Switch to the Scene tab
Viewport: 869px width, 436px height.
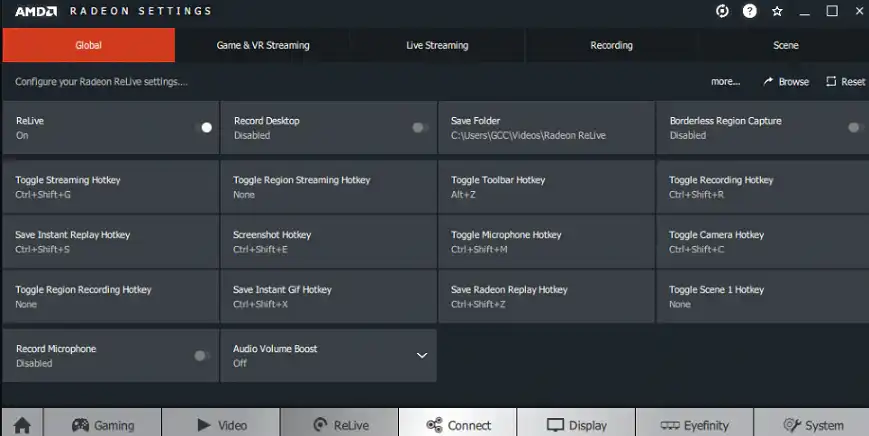[x=785, y=45]
